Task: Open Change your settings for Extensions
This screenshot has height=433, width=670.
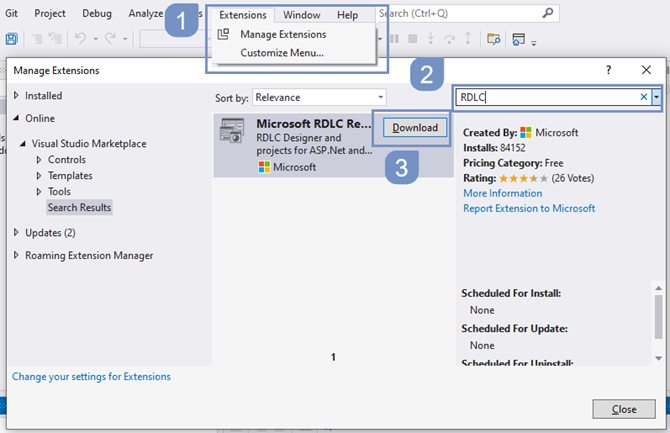Action: (91, 377)
